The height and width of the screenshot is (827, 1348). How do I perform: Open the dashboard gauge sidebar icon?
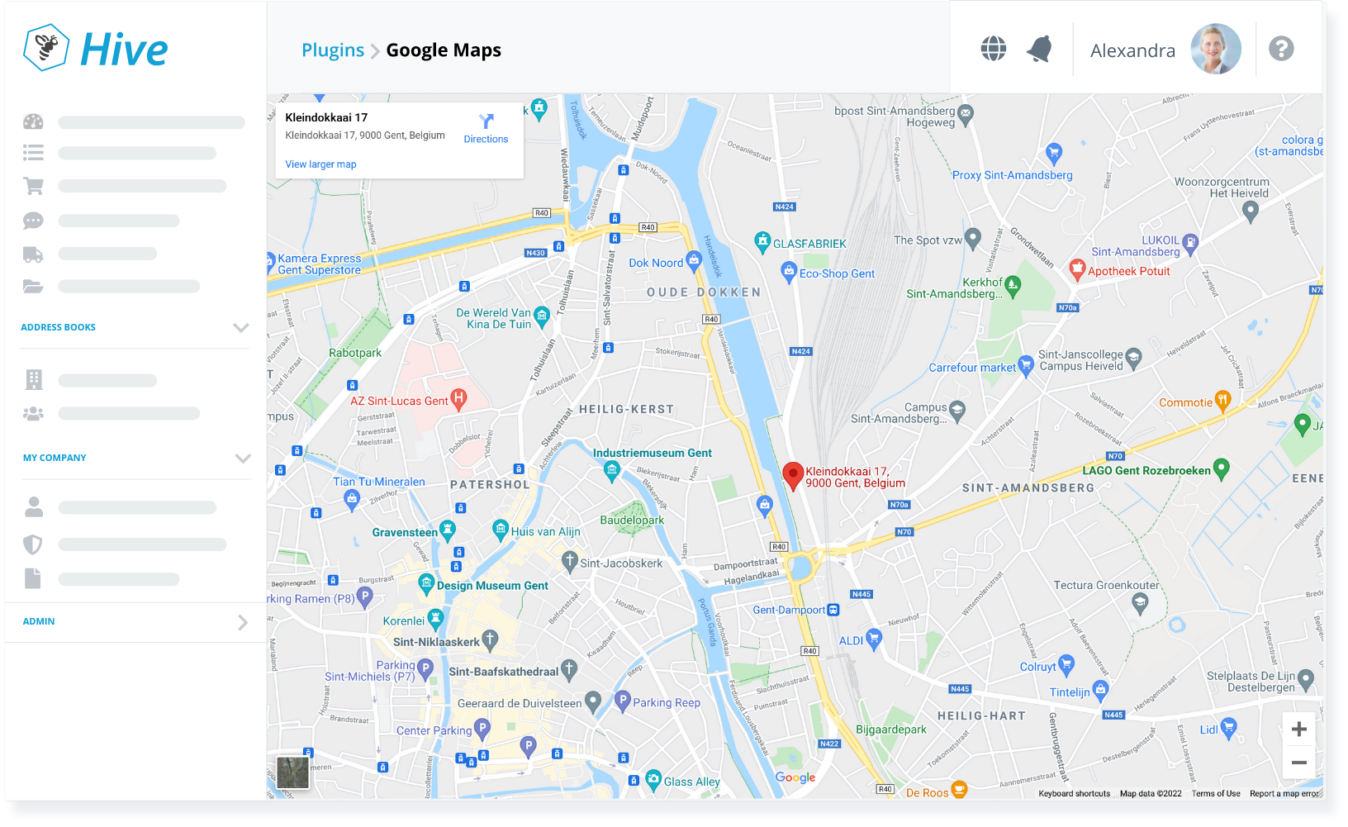34,122
